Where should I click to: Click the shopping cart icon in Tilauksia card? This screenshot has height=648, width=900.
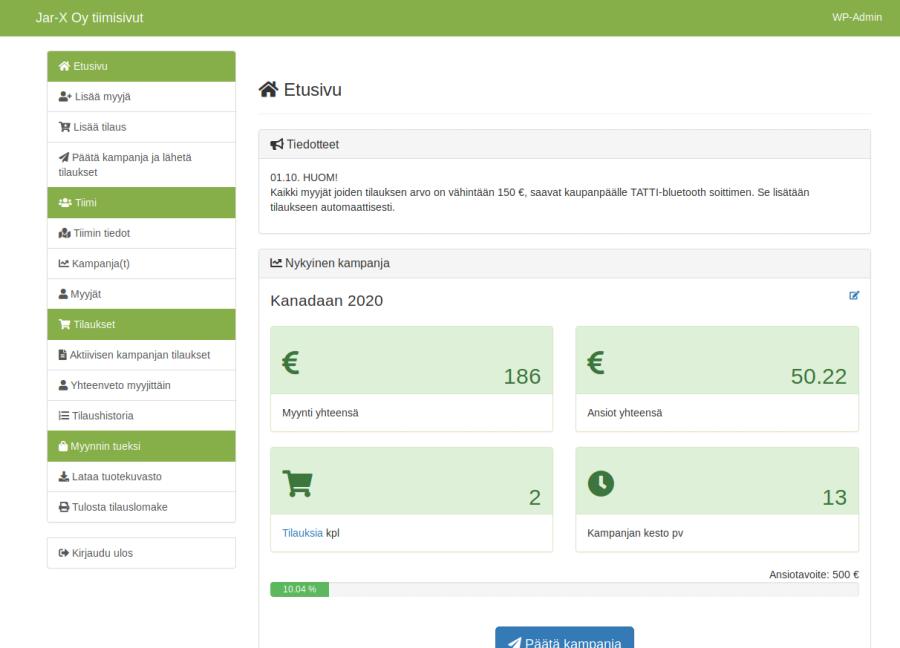point(297,483)
